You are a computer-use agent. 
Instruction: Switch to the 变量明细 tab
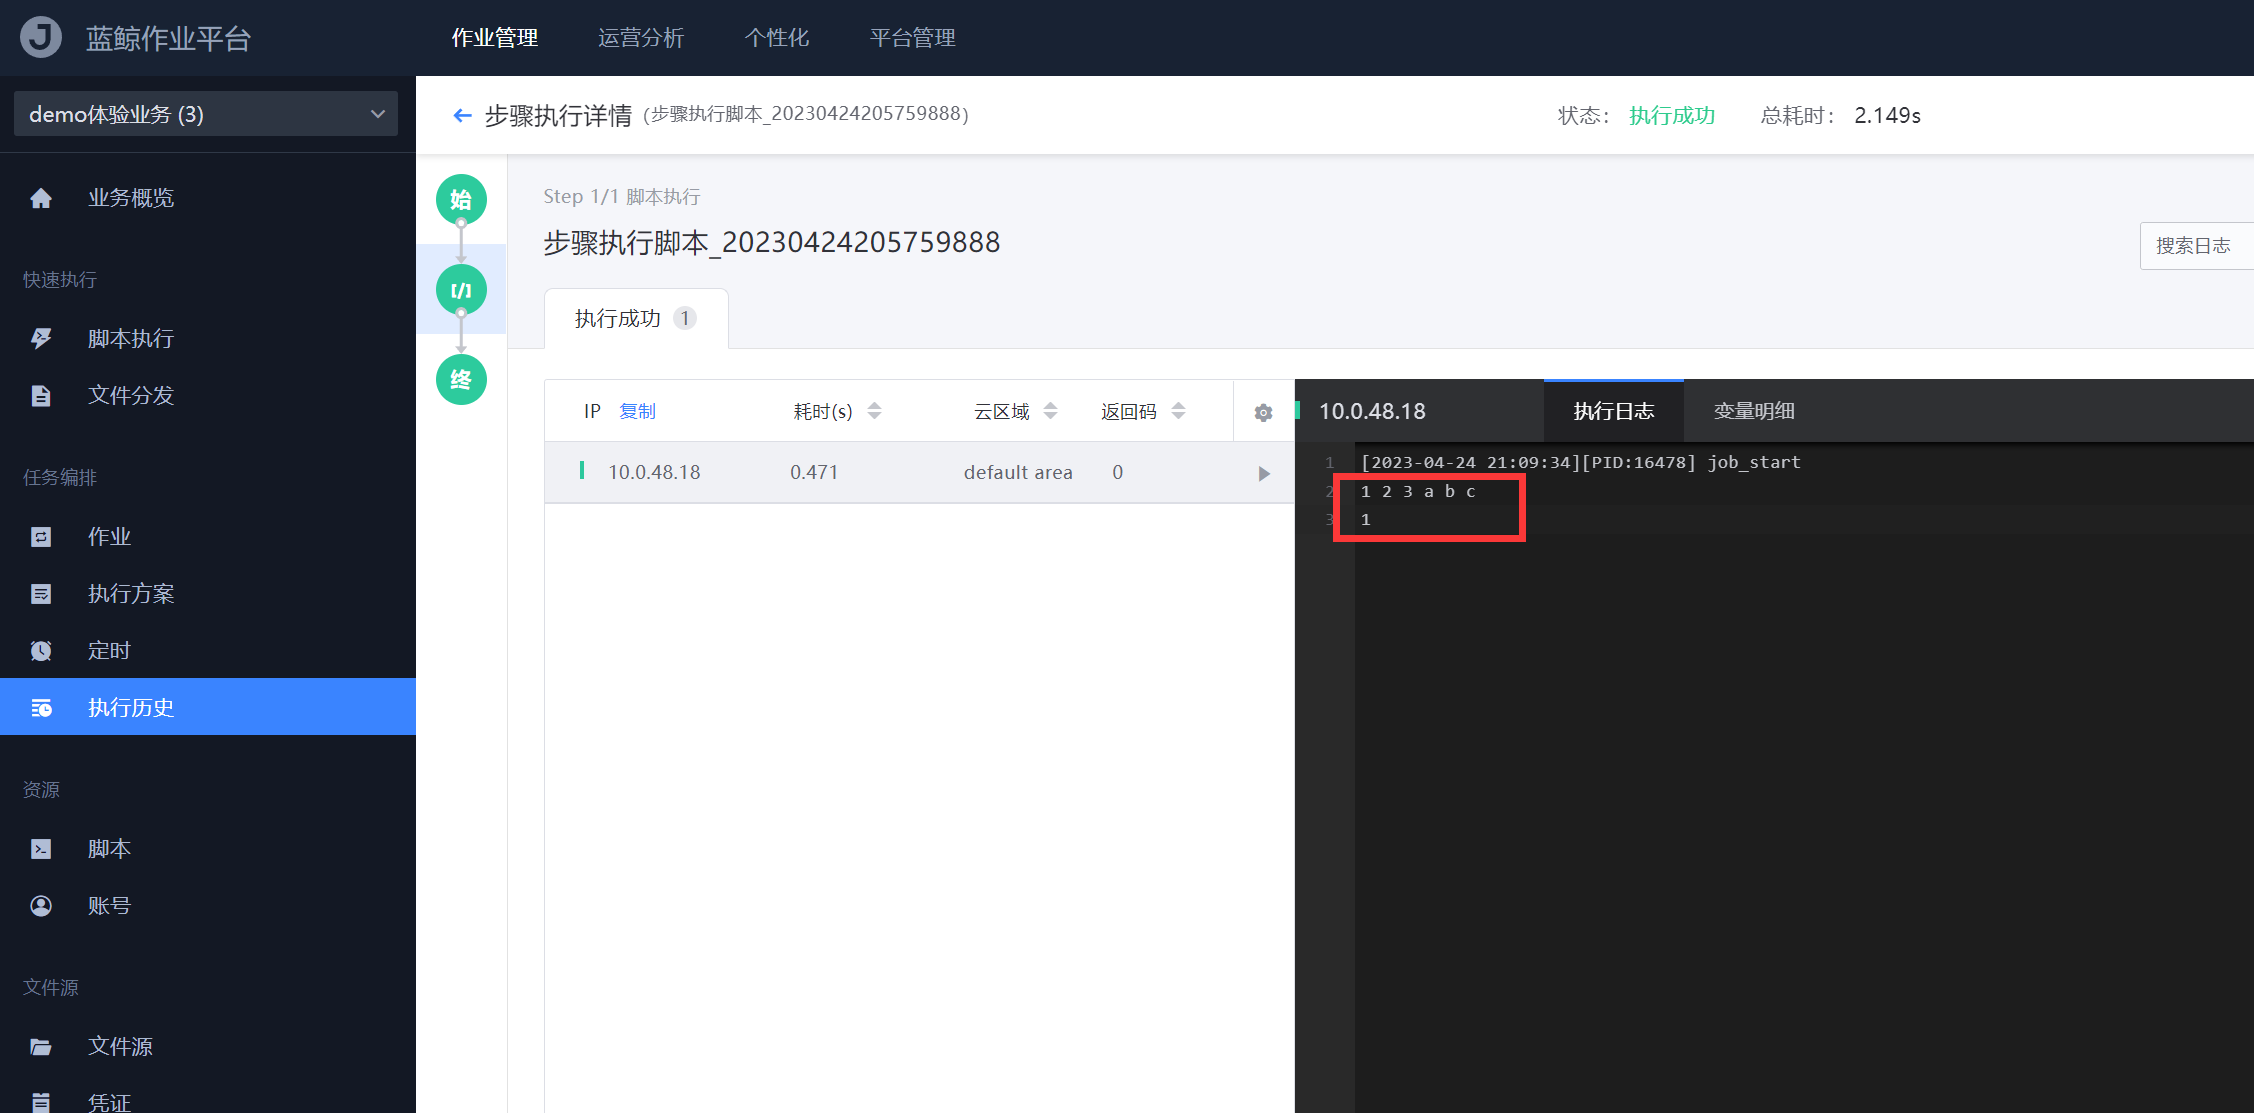tap(1754, 411)
